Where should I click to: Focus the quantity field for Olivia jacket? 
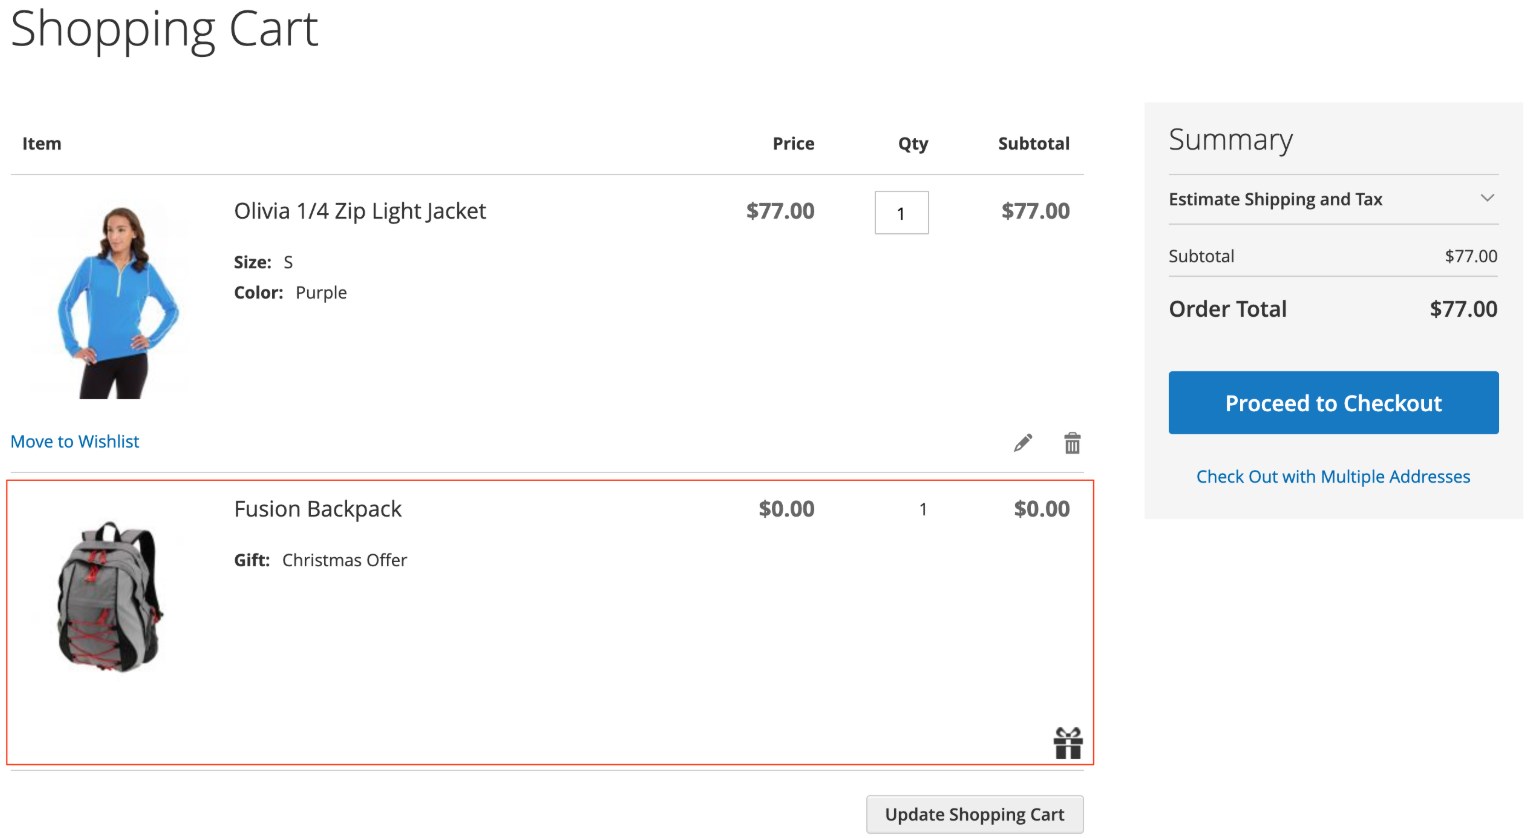click(901, 213)
